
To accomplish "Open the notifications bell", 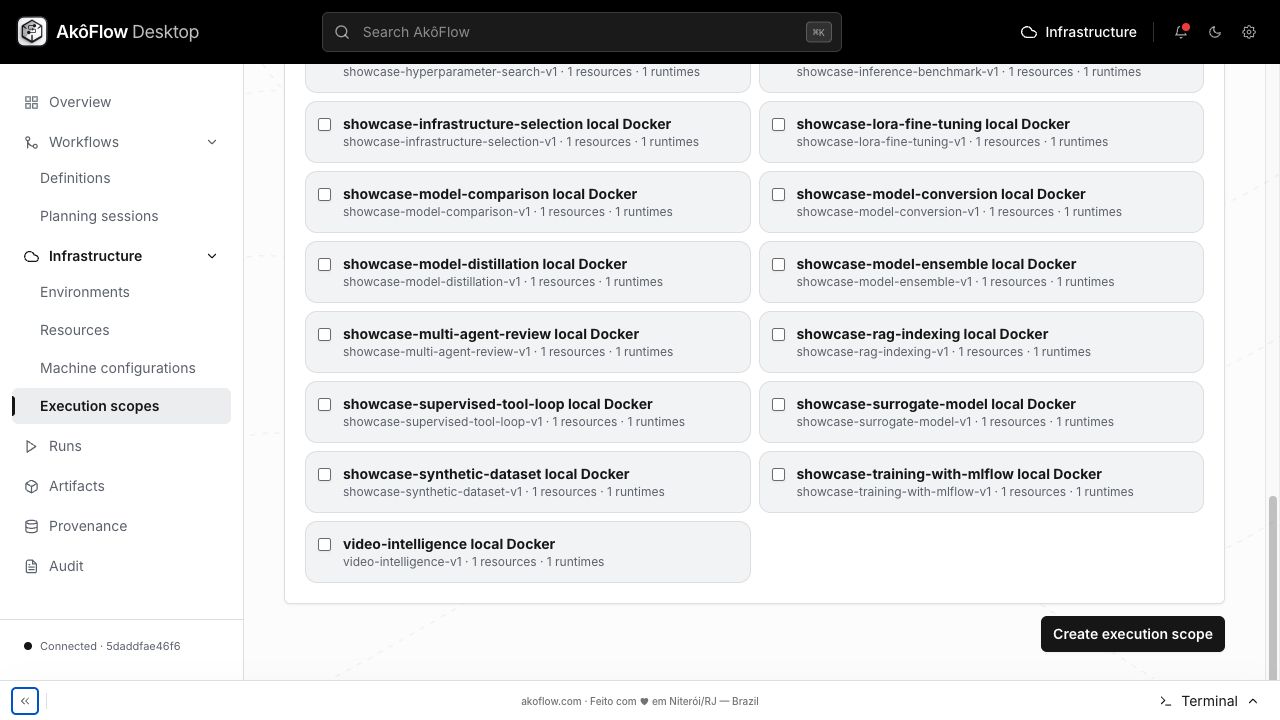I will coord(1181,32).
